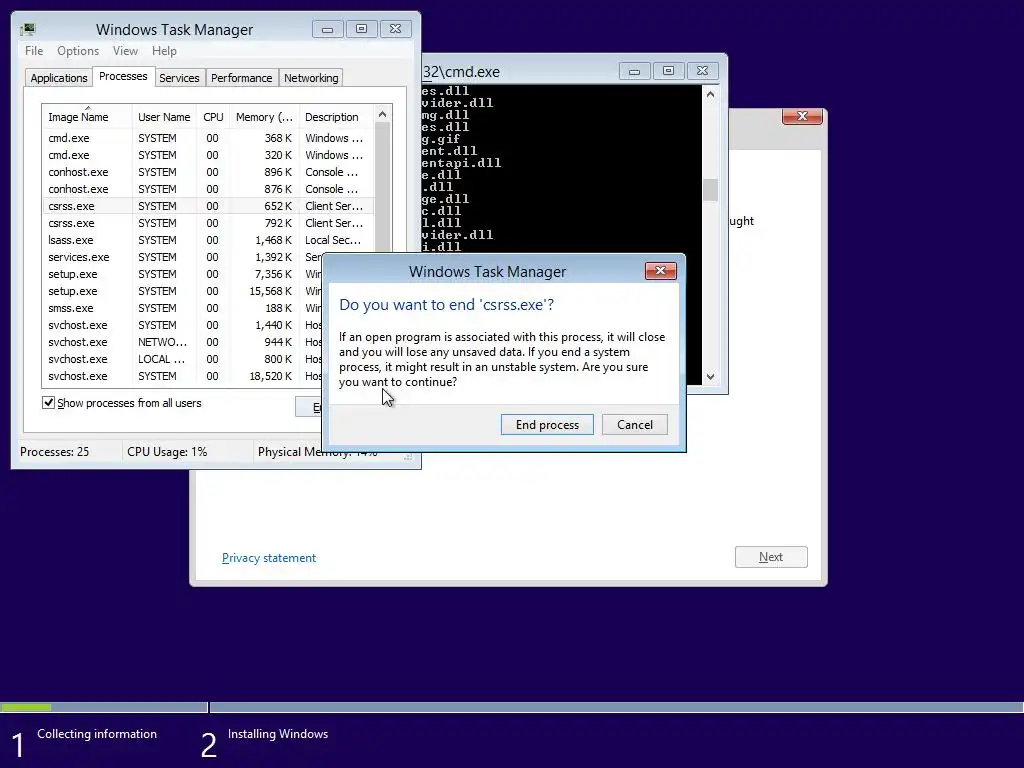Open the Privacy statement link in Setup

[x=268, y=558]
